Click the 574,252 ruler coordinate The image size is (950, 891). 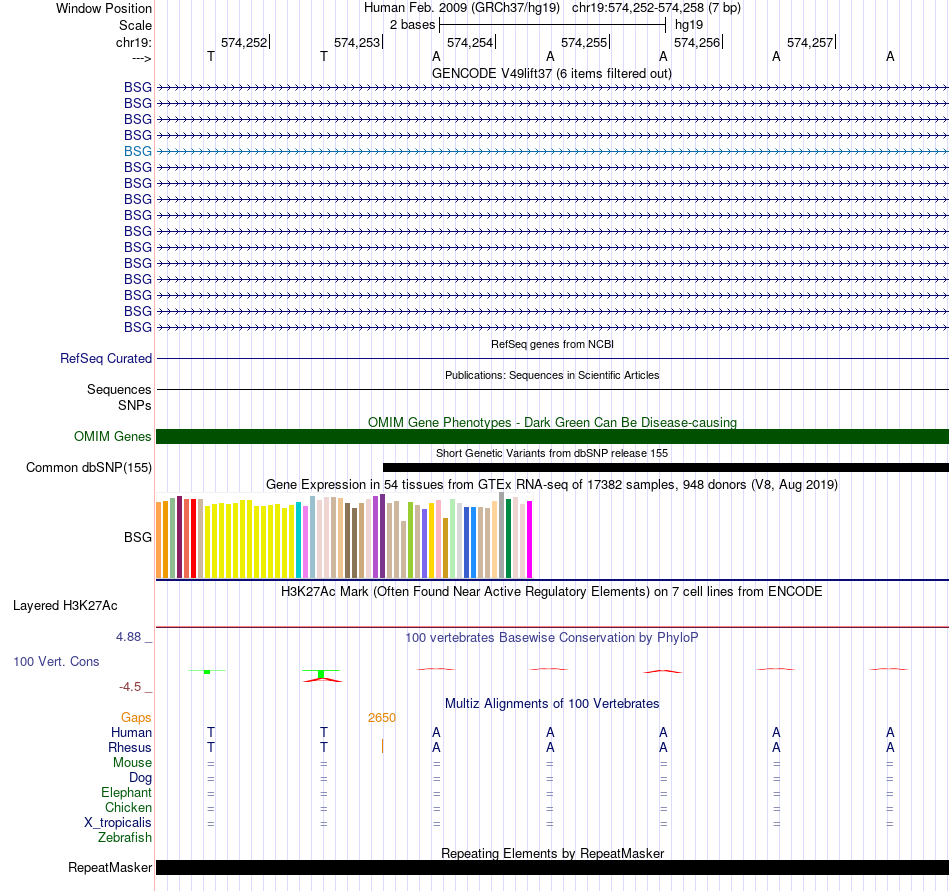(244, 42)
